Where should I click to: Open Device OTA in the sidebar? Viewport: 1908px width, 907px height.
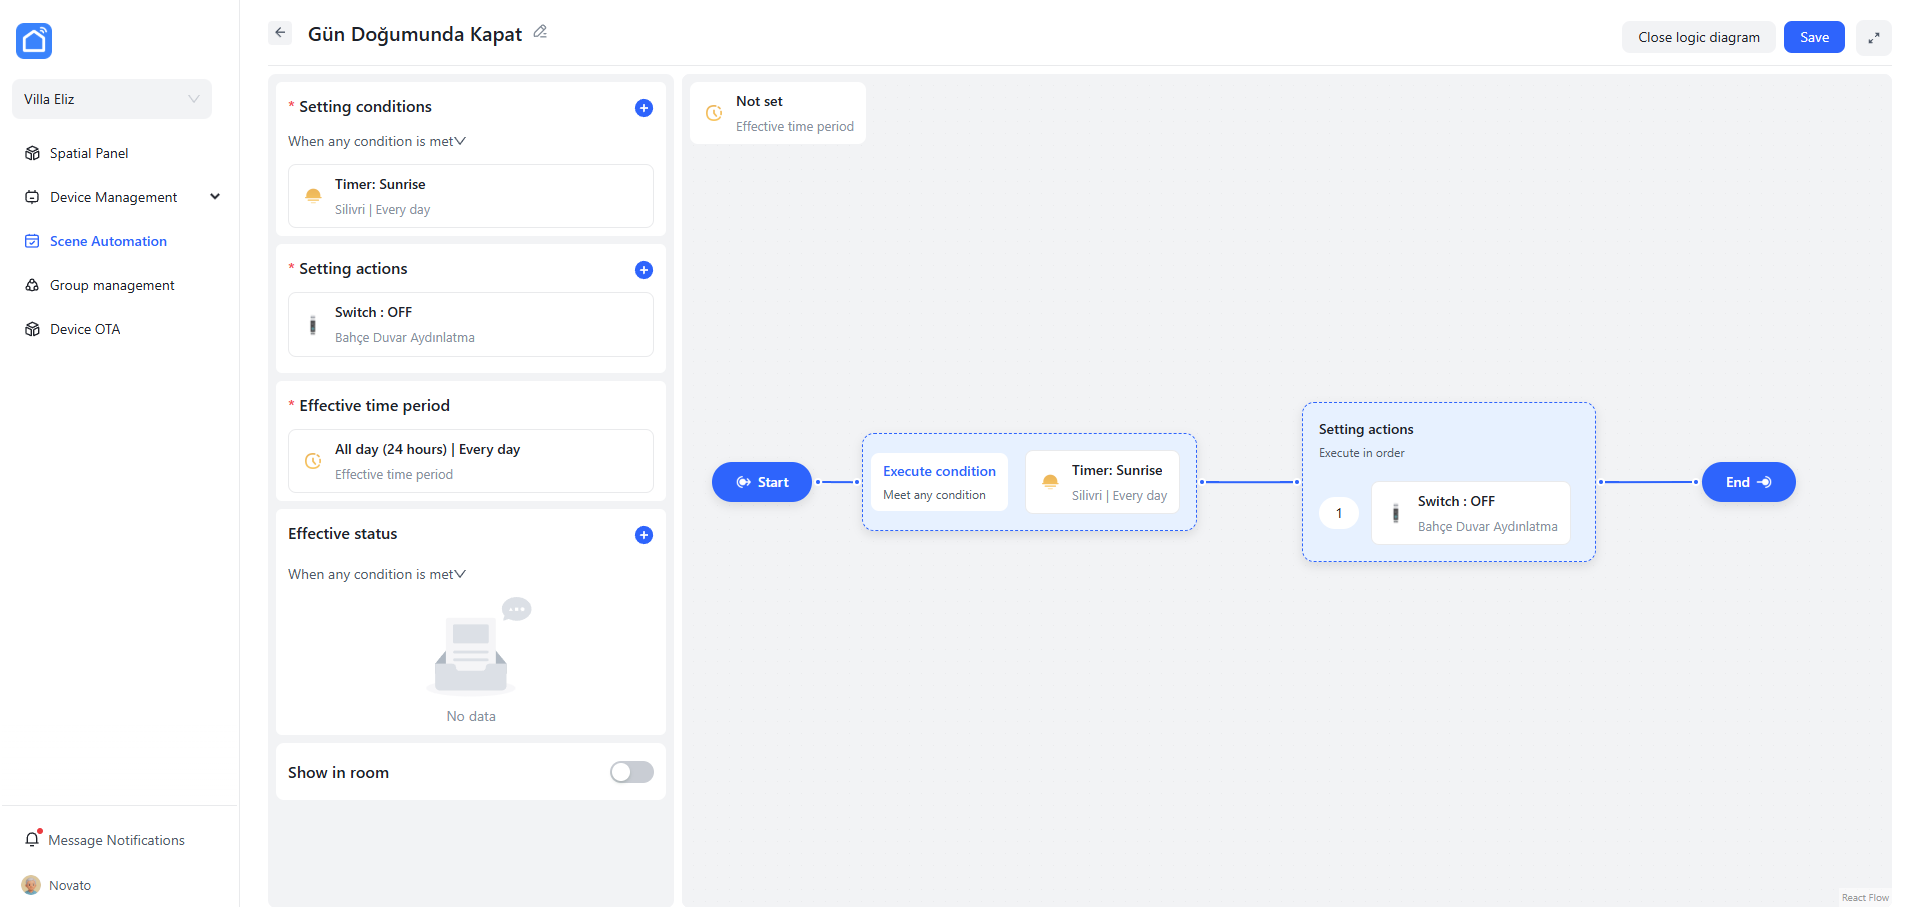tap(85, 329)
